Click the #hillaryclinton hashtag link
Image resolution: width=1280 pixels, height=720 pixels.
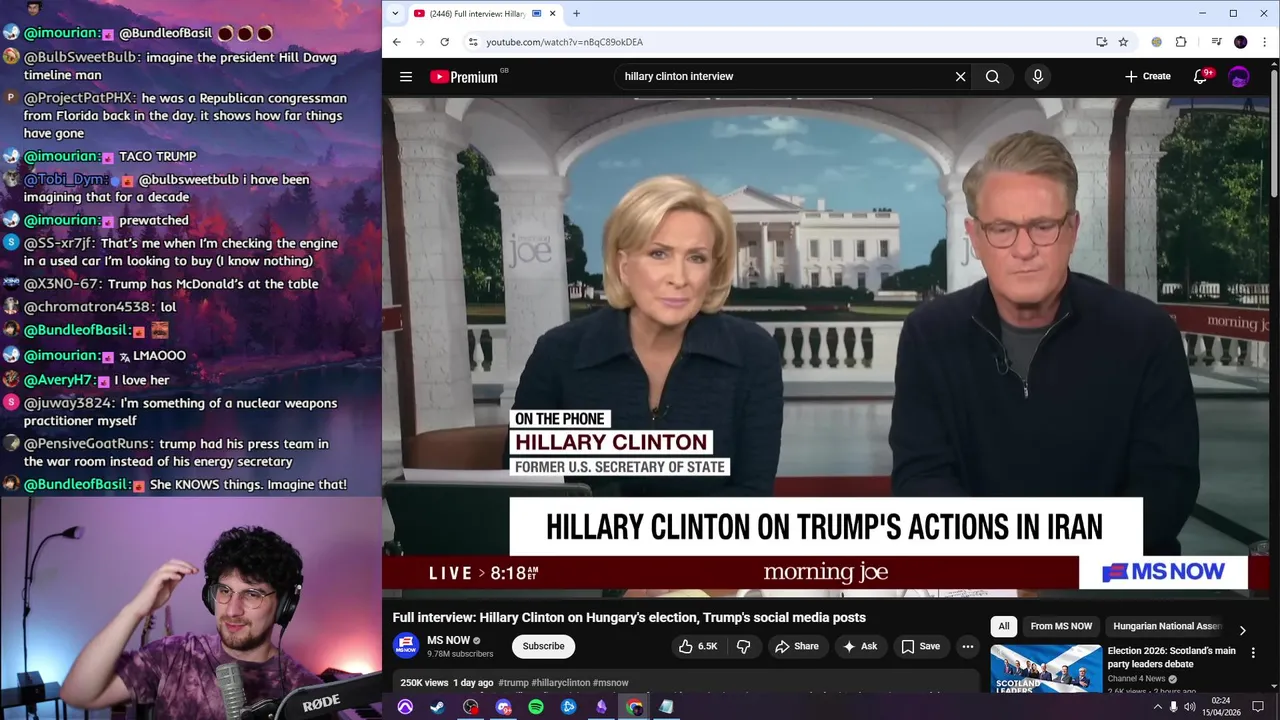coord(561,683)
